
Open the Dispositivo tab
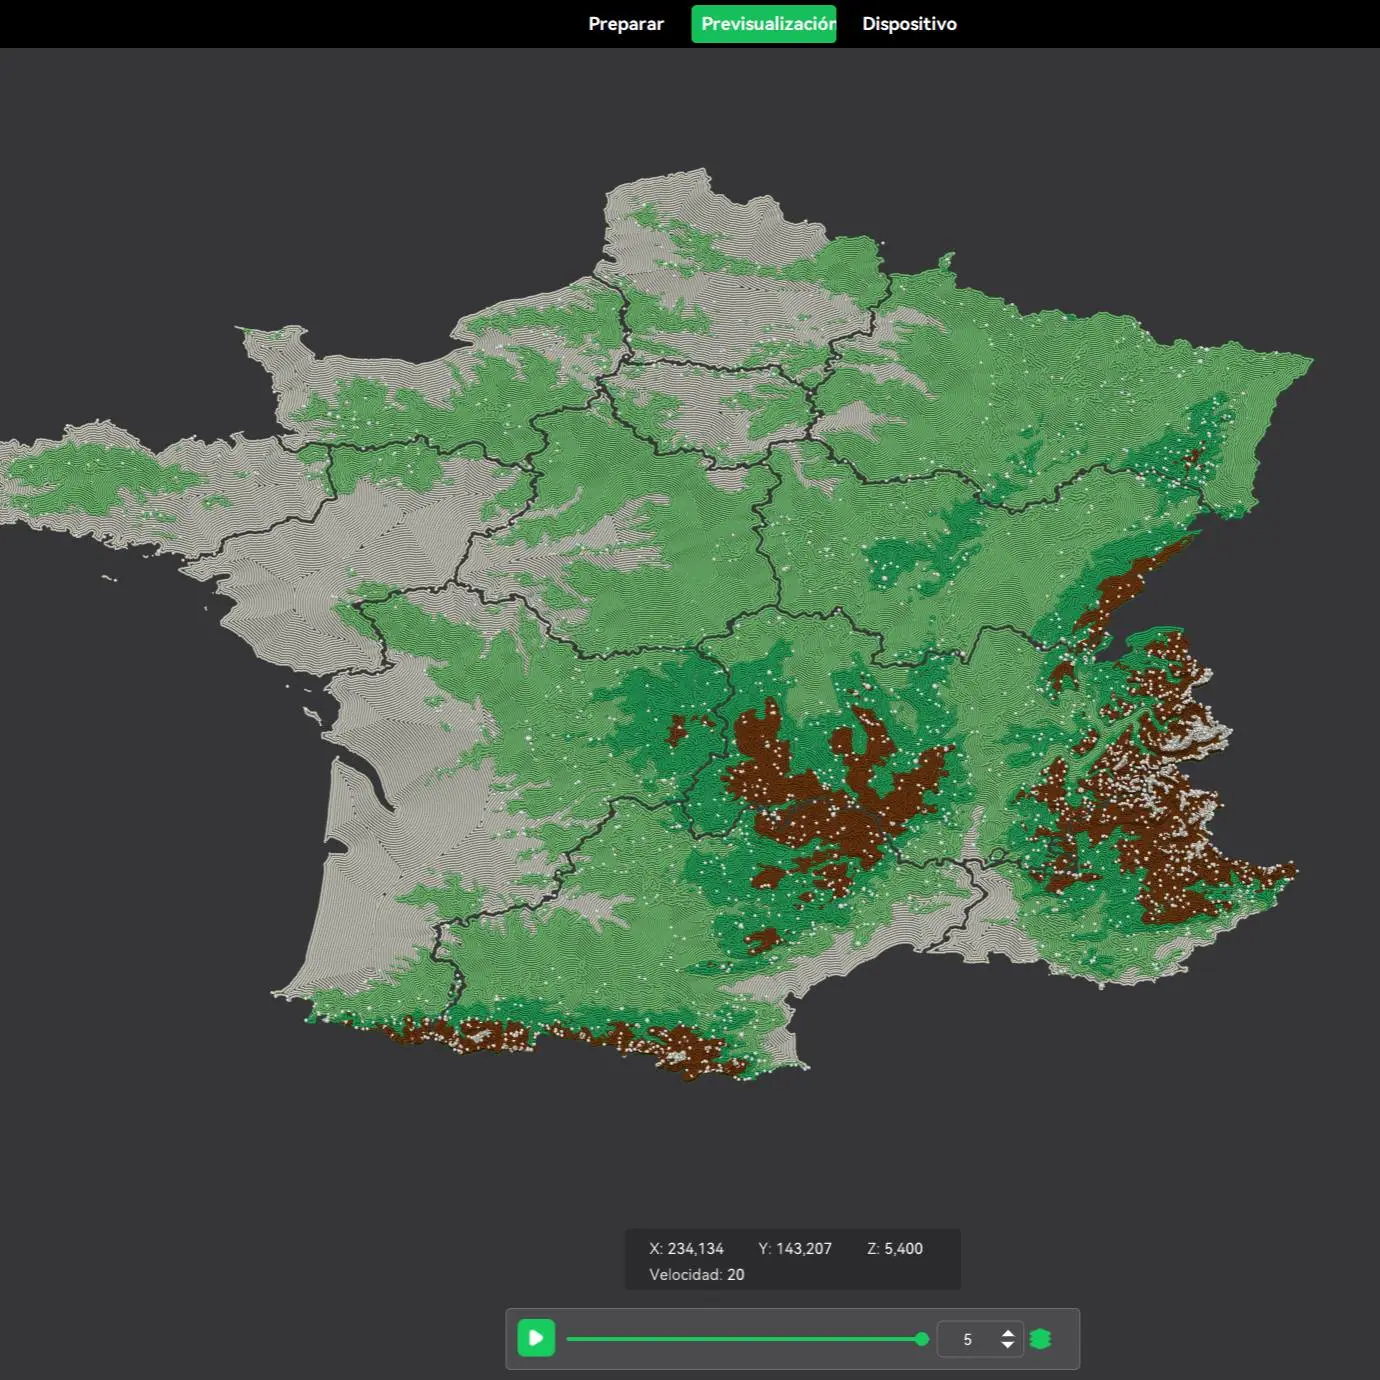click(909, 24)
